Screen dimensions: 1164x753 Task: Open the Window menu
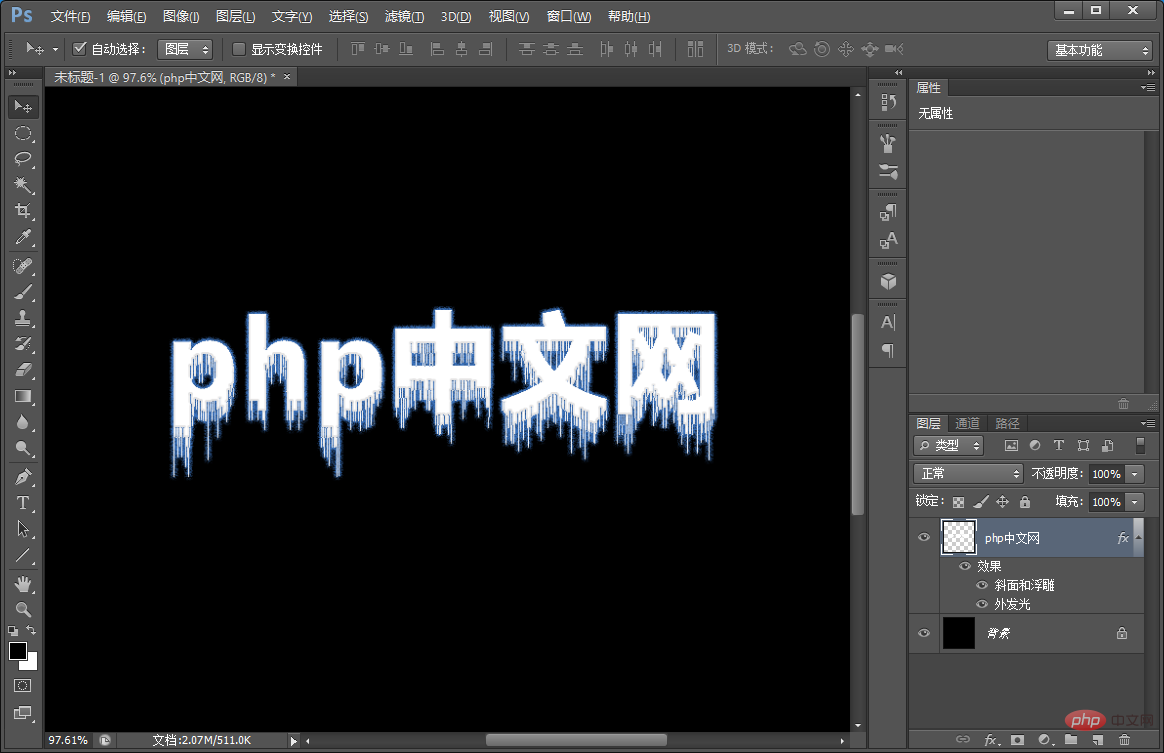point(569,16)
